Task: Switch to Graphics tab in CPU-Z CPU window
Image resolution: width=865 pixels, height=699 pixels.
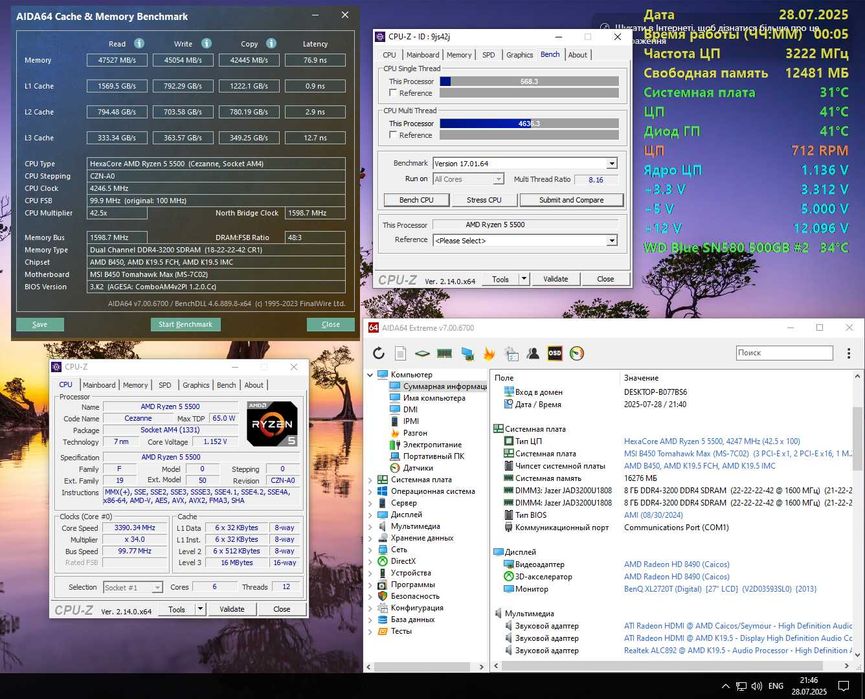Action: (x=196, y=385)
